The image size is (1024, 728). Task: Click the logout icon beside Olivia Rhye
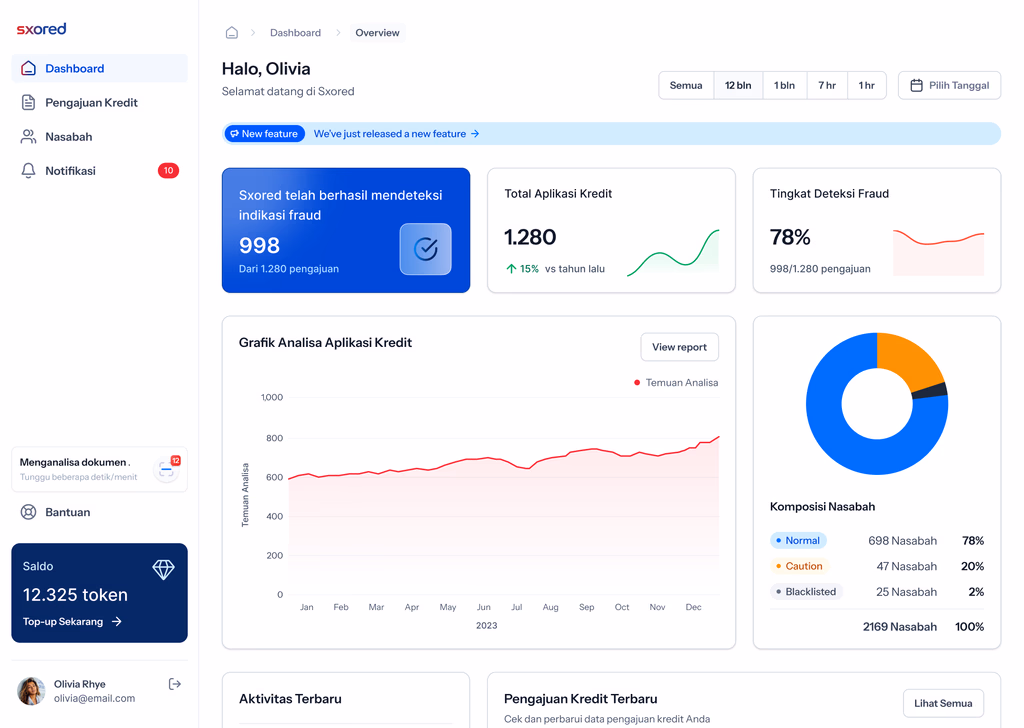pos(175,684)
